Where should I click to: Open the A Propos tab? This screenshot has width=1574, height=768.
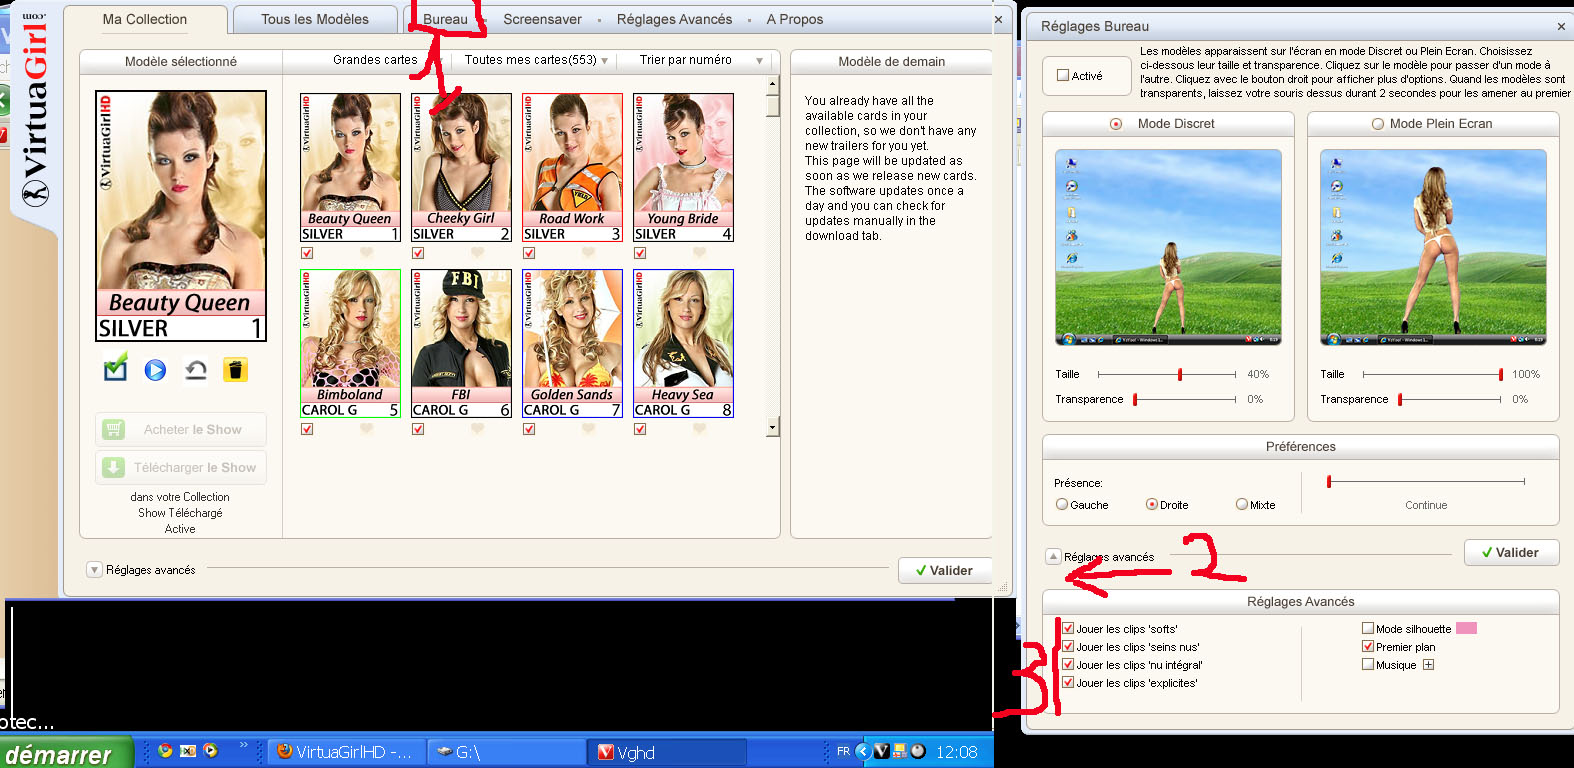coord(795,19)
